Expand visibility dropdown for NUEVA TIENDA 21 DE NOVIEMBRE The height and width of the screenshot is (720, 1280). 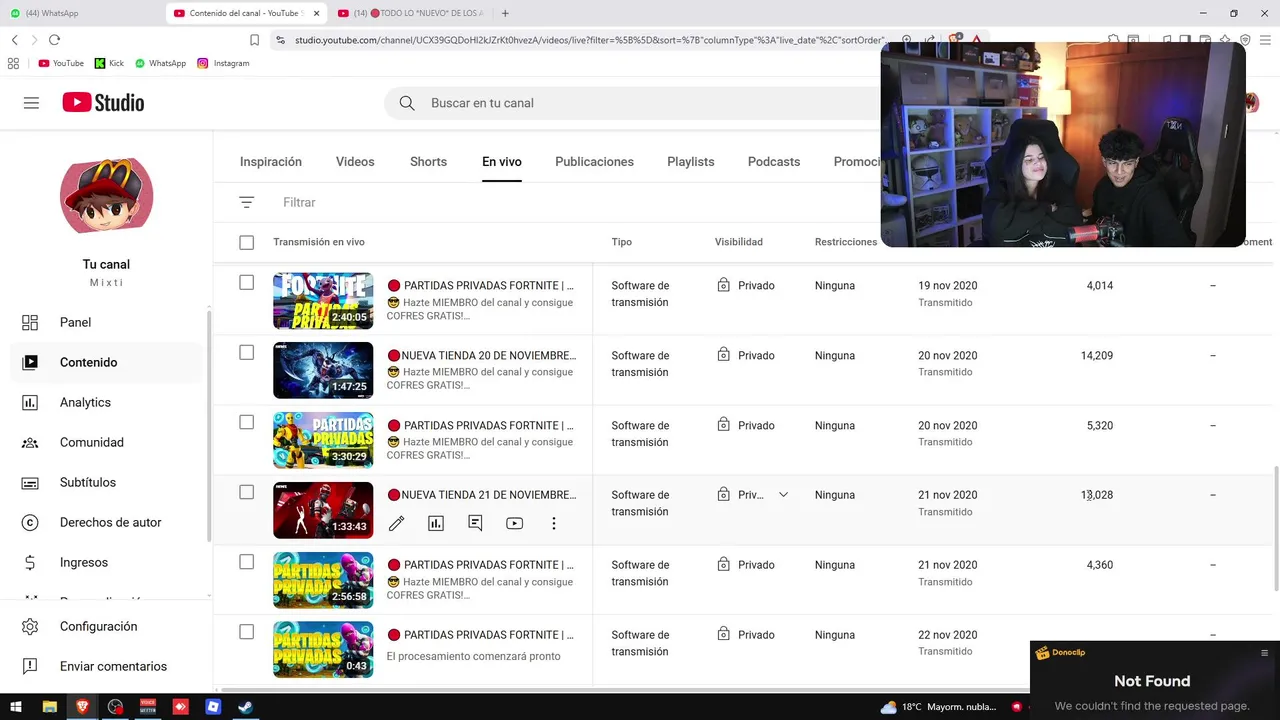pyautogui.click(x=783, y=495)
